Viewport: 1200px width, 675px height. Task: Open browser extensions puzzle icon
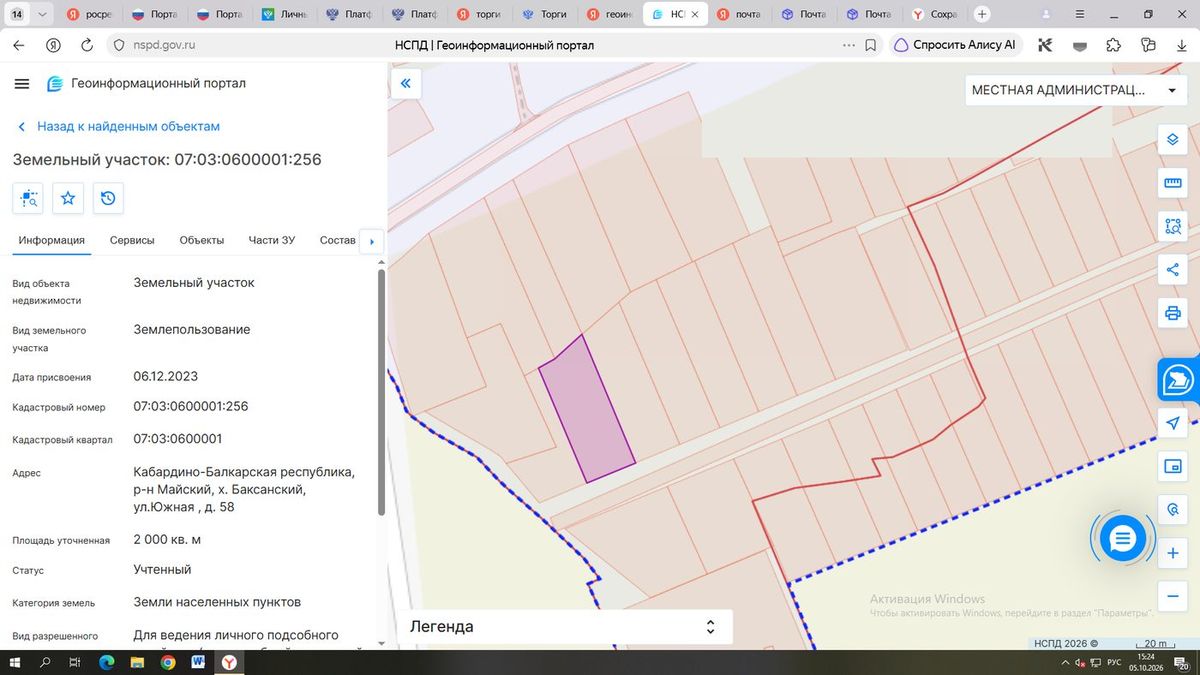[1113, 45]
